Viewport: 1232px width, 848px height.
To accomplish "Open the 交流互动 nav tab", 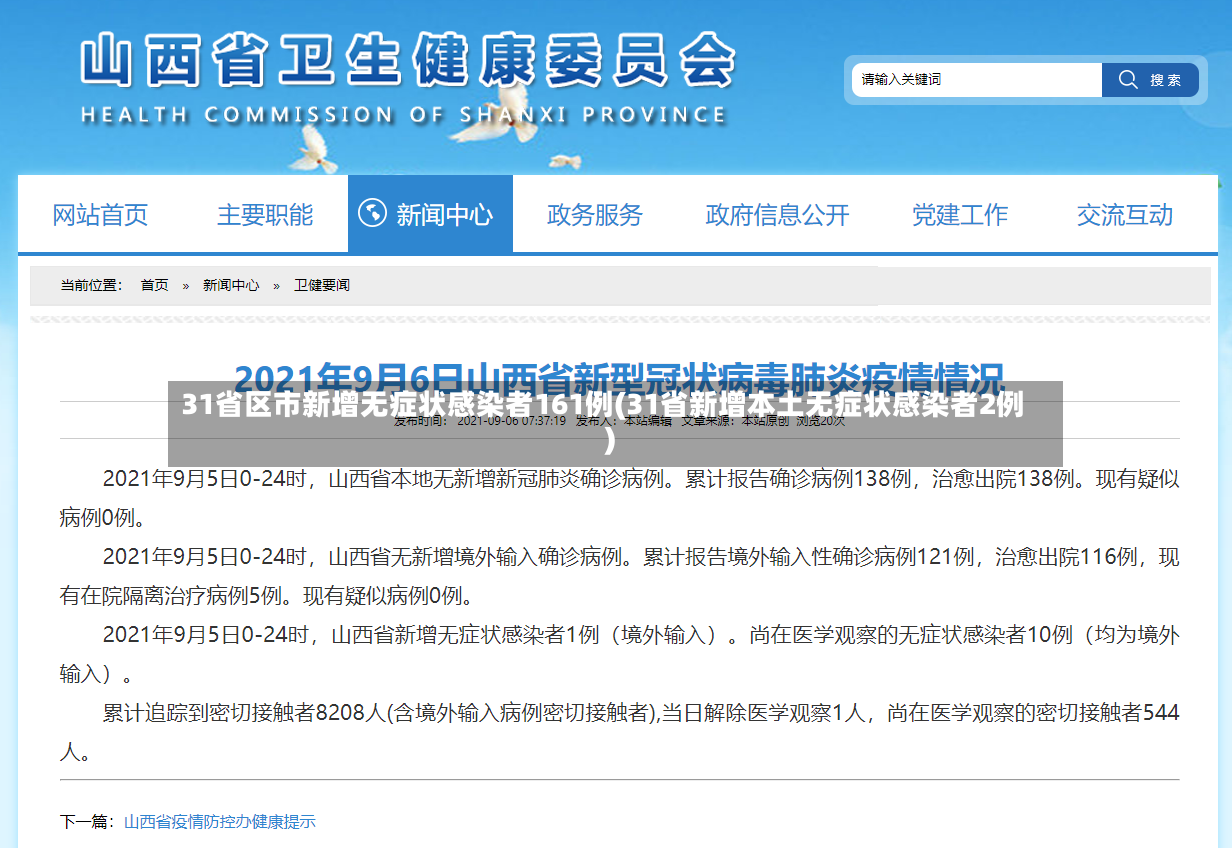I will 1125,214.
